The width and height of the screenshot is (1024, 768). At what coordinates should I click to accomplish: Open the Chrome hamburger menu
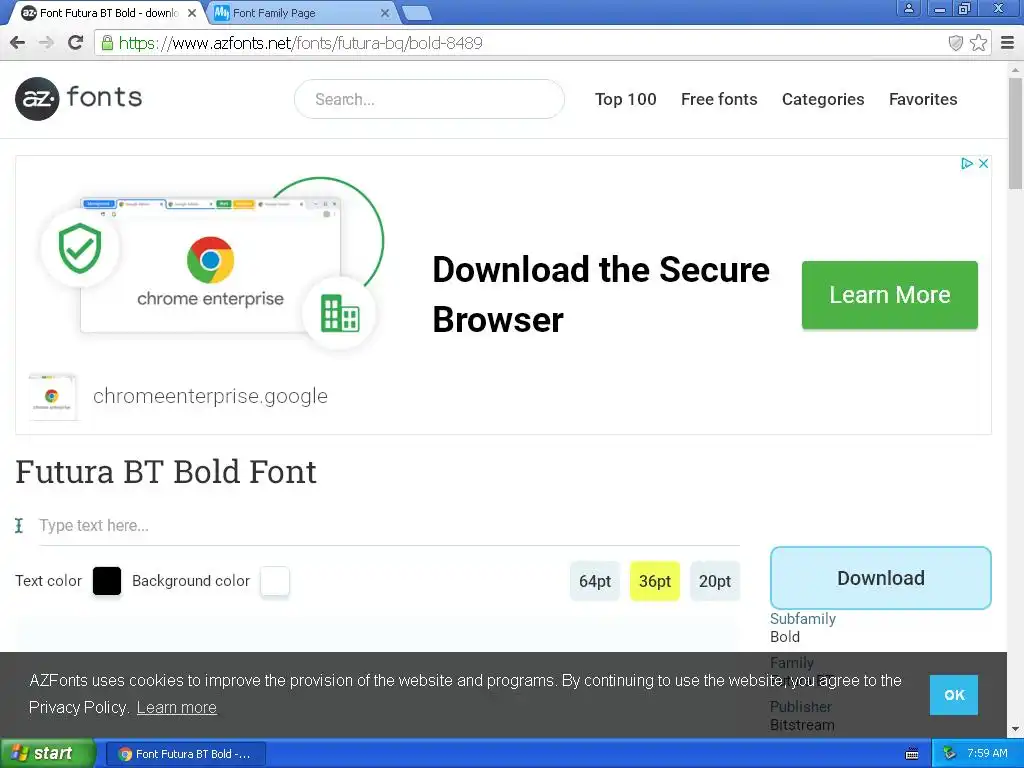tap(1008, 43)
